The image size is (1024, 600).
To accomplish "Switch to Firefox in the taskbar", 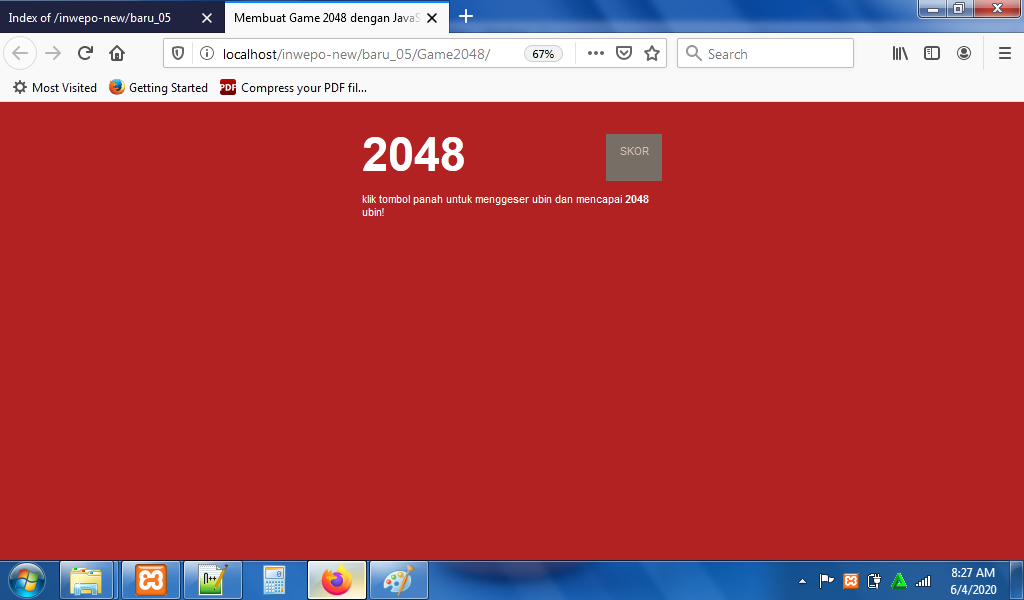I will [337, 580].
